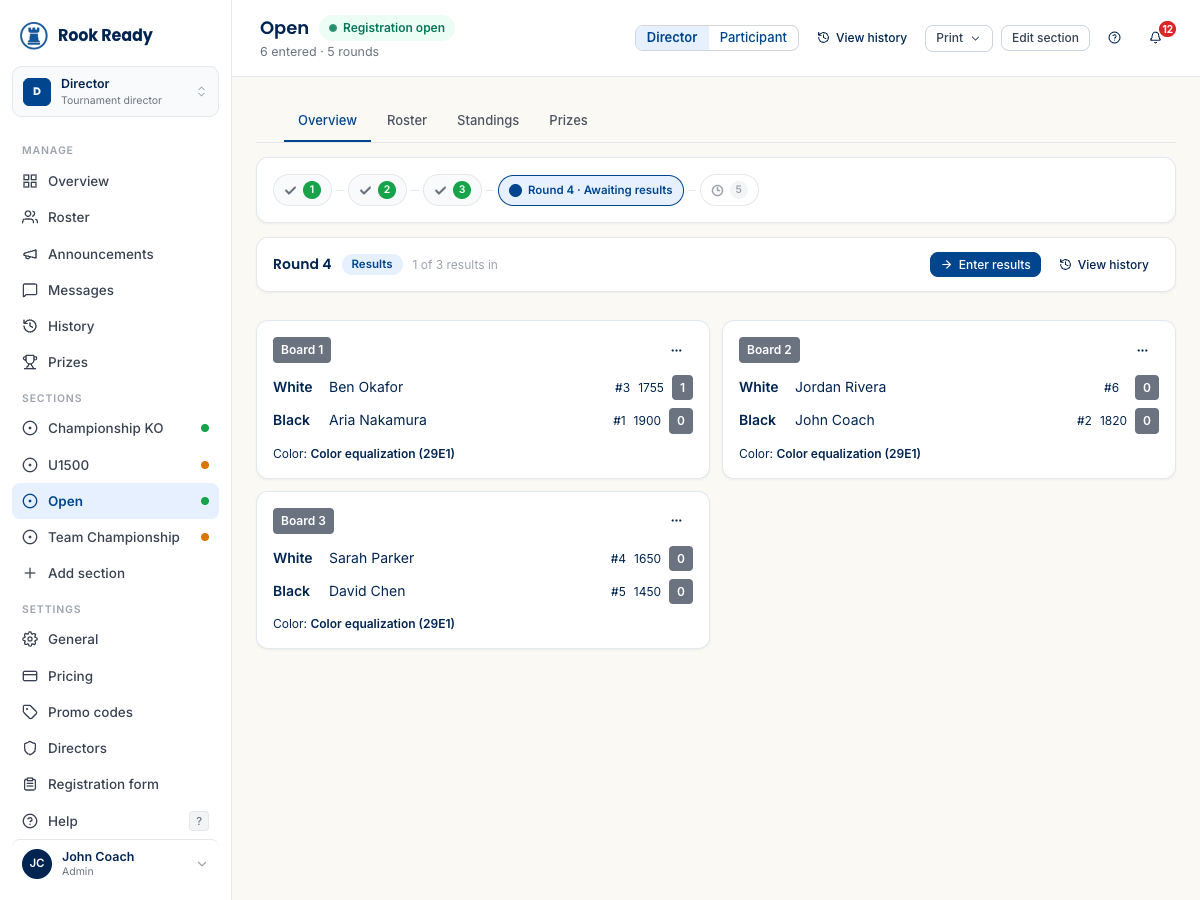Click the Edit section button
The image size is (1200, 900).
pyautogui.click(x=1045, y=37)
